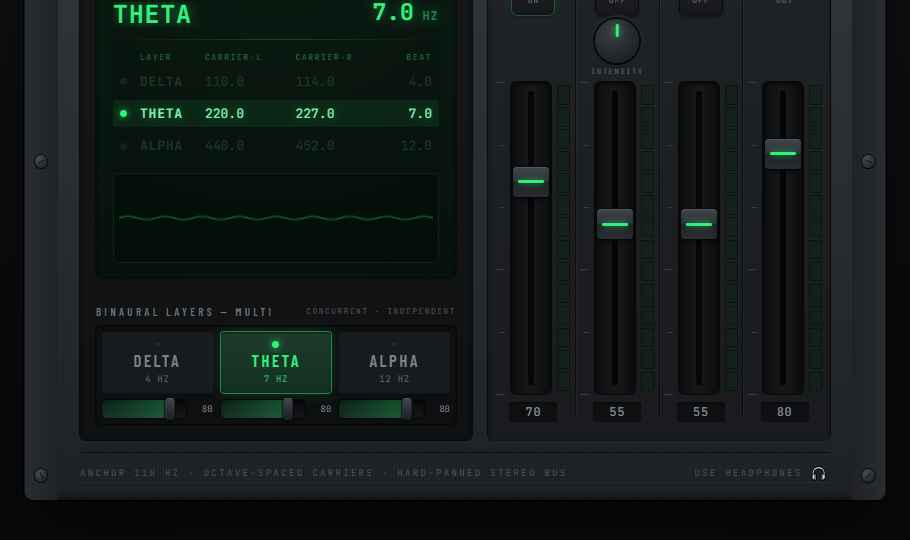Click the 80 value beside the DELTA slider
The width and height of the screenshot is (910, 540).
click(207, 409)
